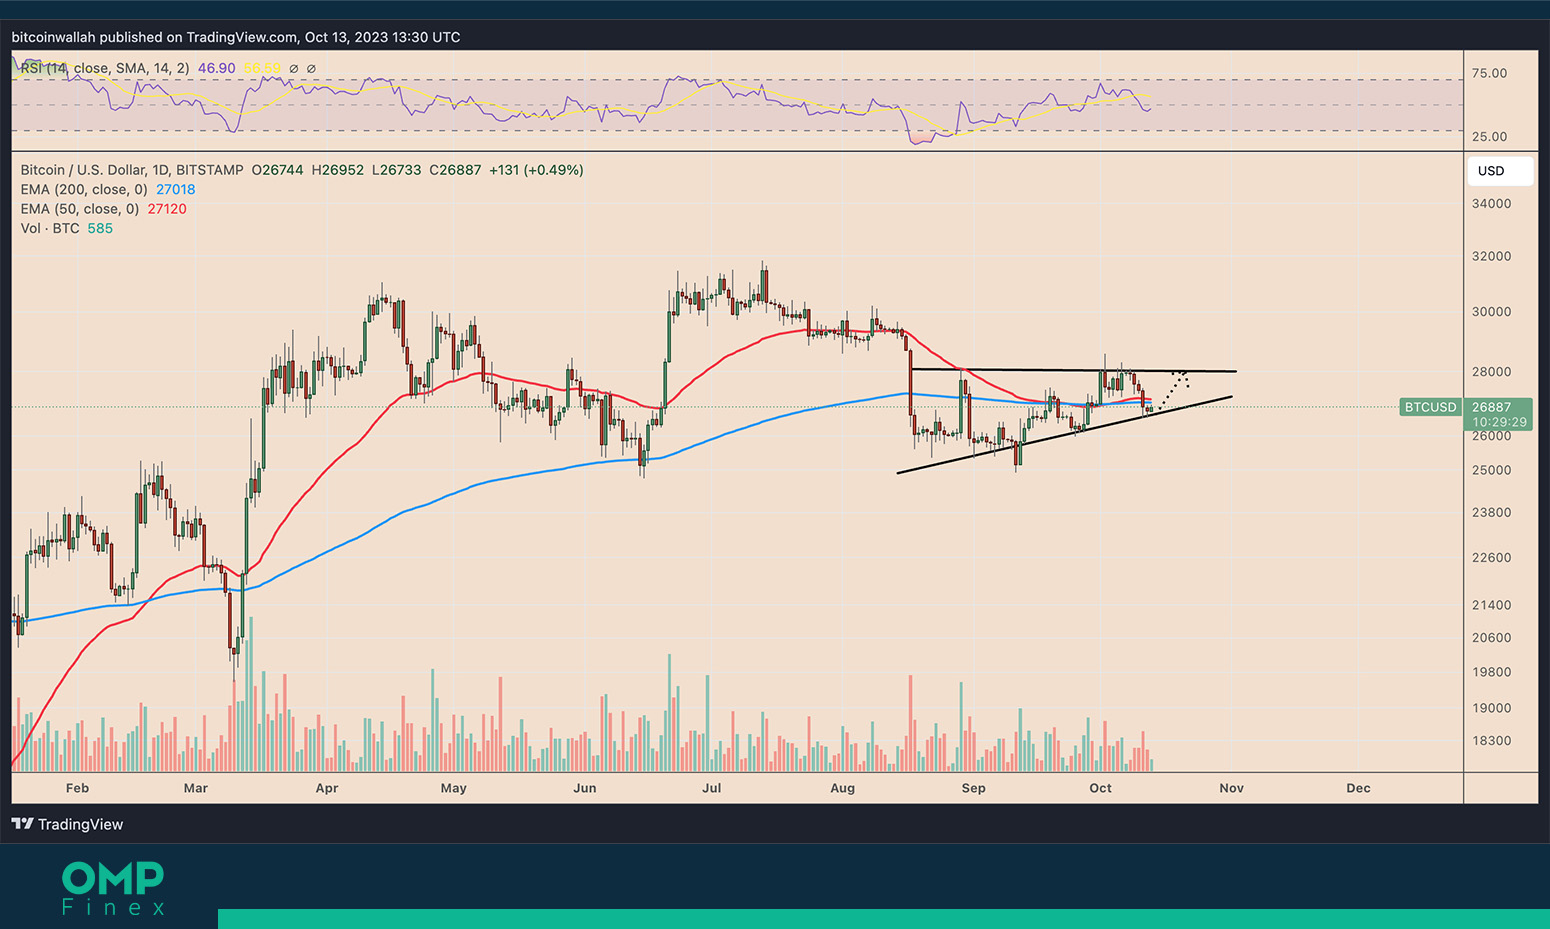Open the RSI (14, close, SMA, 14, 2) legend
Screen dimensions: 1550x929
click(x=104, y=68)
